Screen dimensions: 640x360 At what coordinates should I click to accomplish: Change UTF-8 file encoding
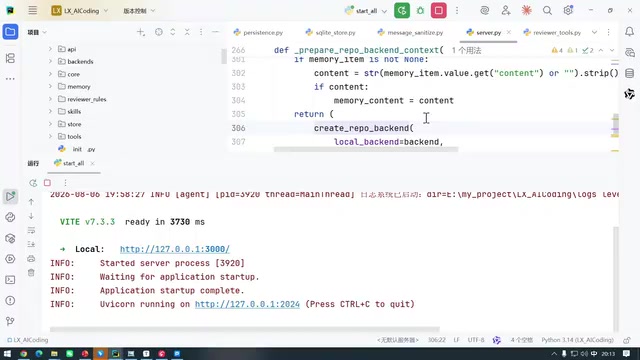tap(476, 340)
